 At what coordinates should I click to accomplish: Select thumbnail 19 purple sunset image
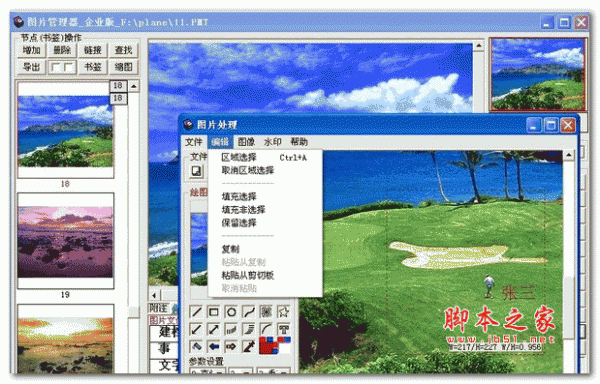tap(65, 241)
